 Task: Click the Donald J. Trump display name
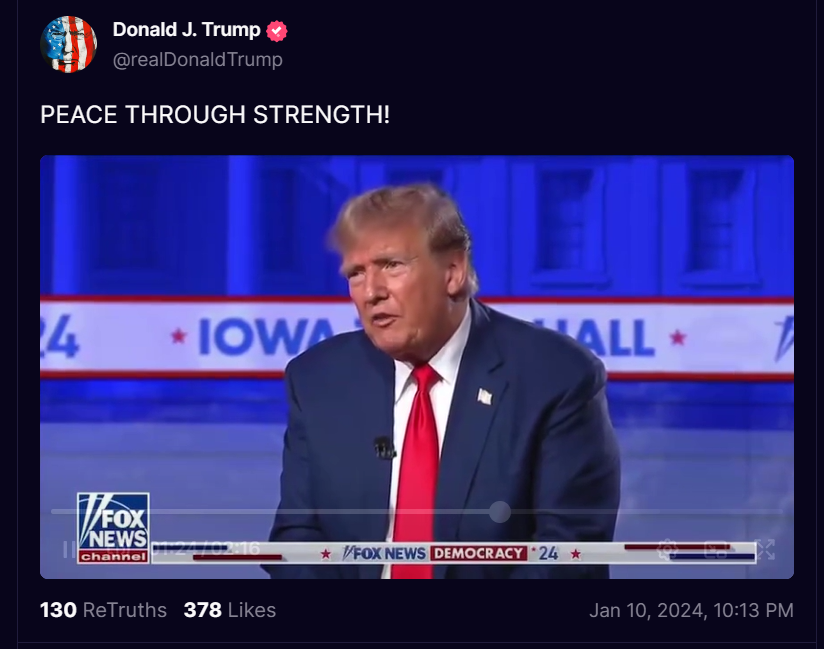point(187,30)
